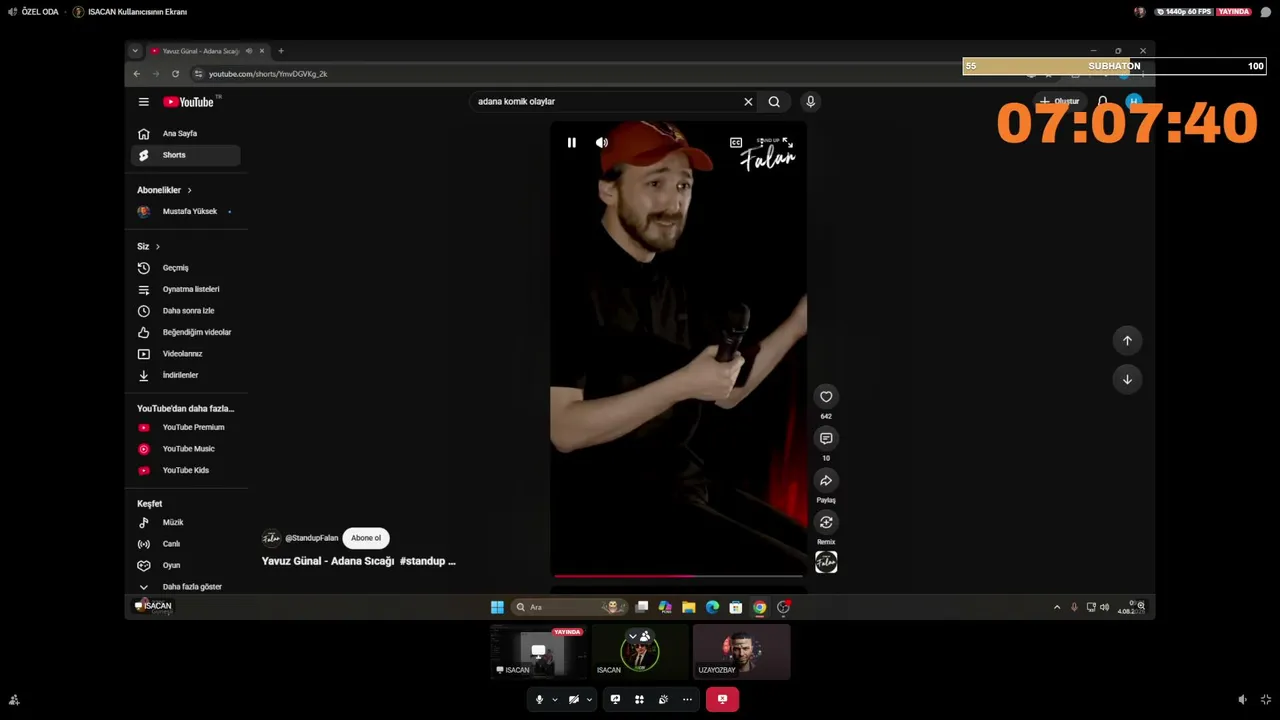Reload the page in Chrome
1280x720 pixels.
175,74
